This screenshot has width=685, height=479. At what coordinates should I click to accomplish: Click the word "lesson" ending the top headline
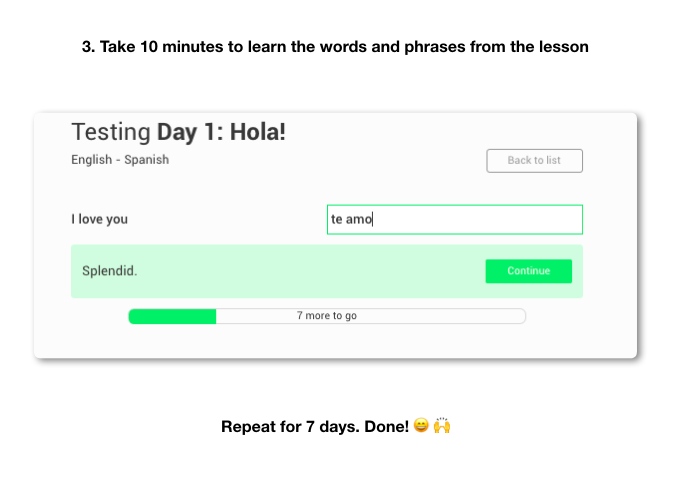pyautogui.click(x=564, y=47)
